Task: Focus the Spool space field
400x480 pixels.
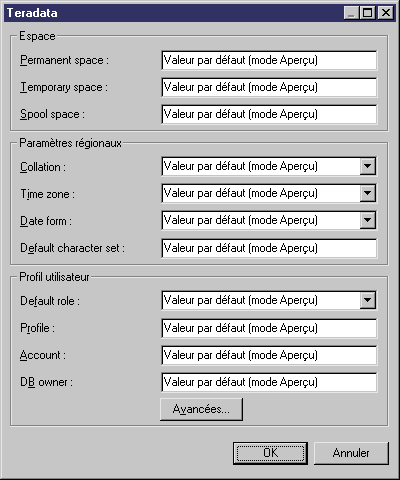Action: click(x=269, y=114)
